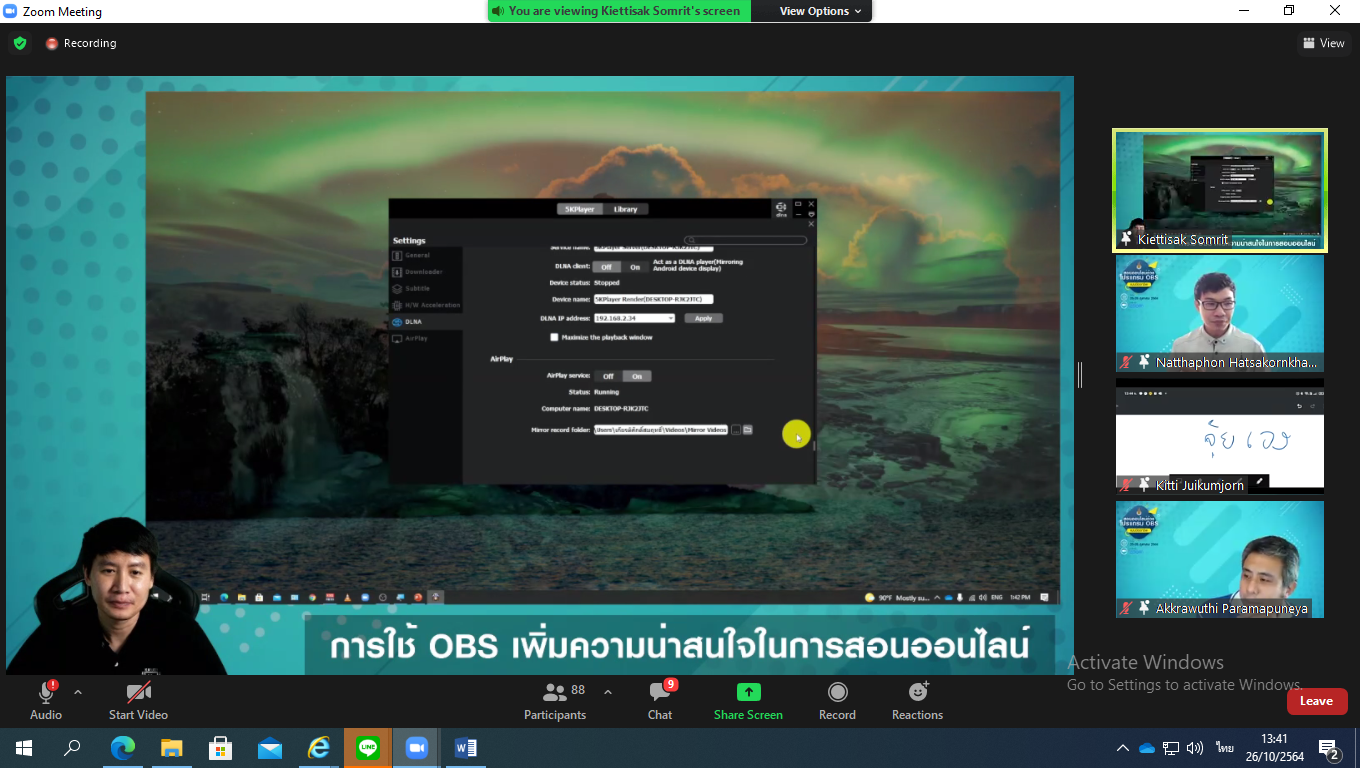Open Windows taskbar search
Viewport: 1360px width, 768px height.
click(x=72, y=748)
